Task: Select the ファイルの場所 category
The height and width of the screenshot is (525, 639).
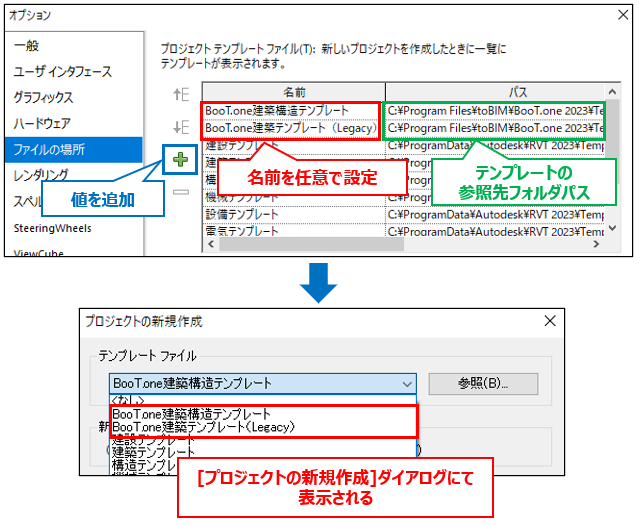Action: (74, 150)
